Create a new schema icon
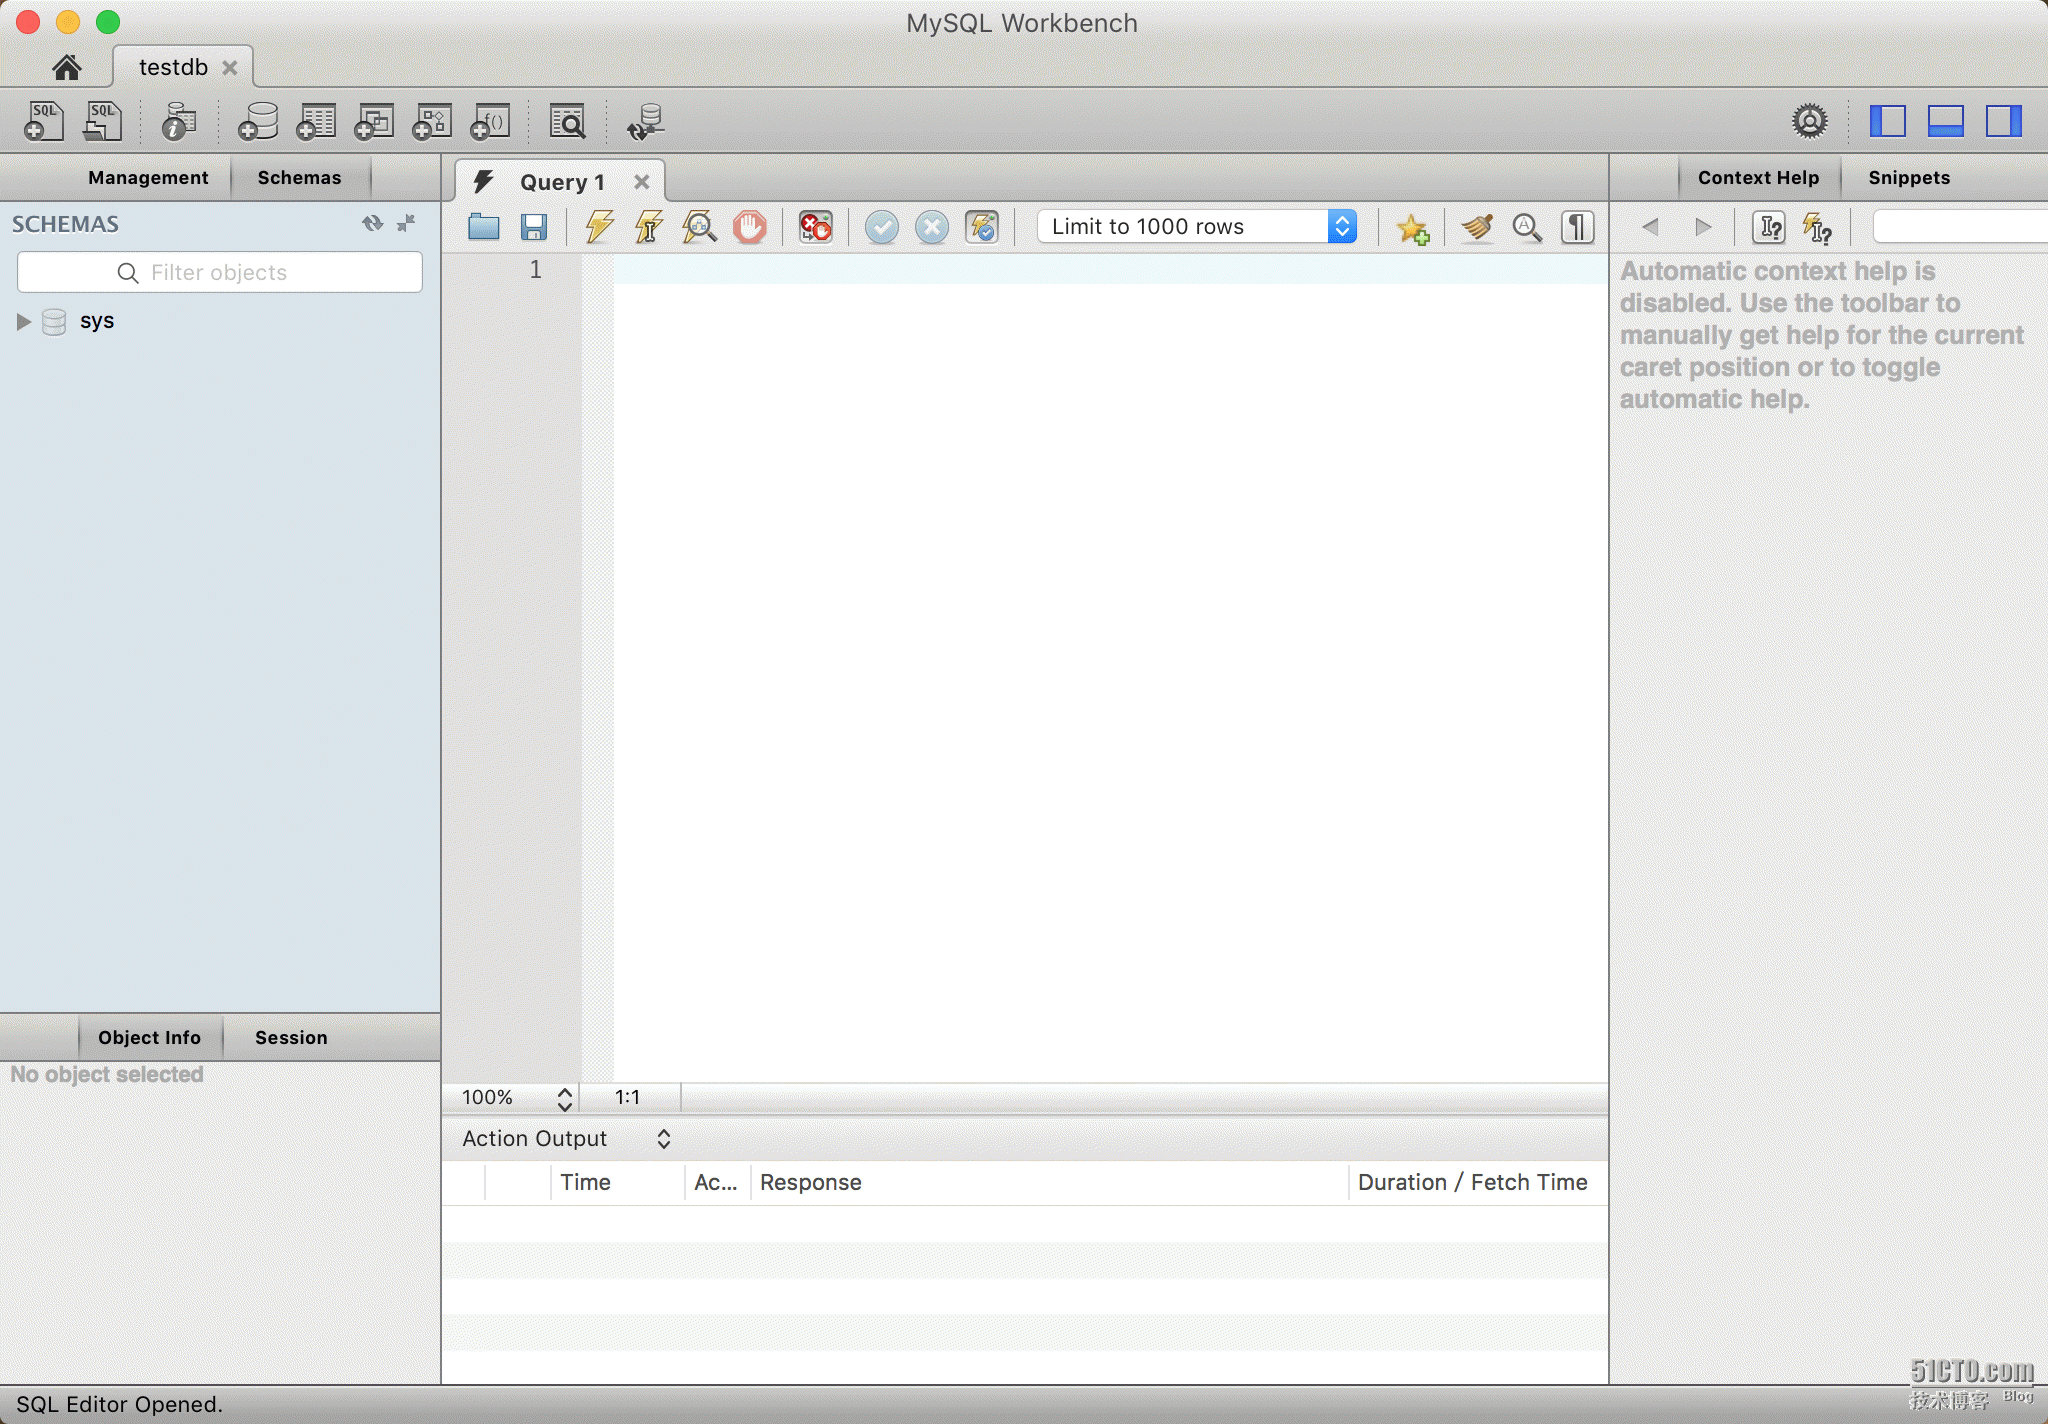 (x=258, y=121)
